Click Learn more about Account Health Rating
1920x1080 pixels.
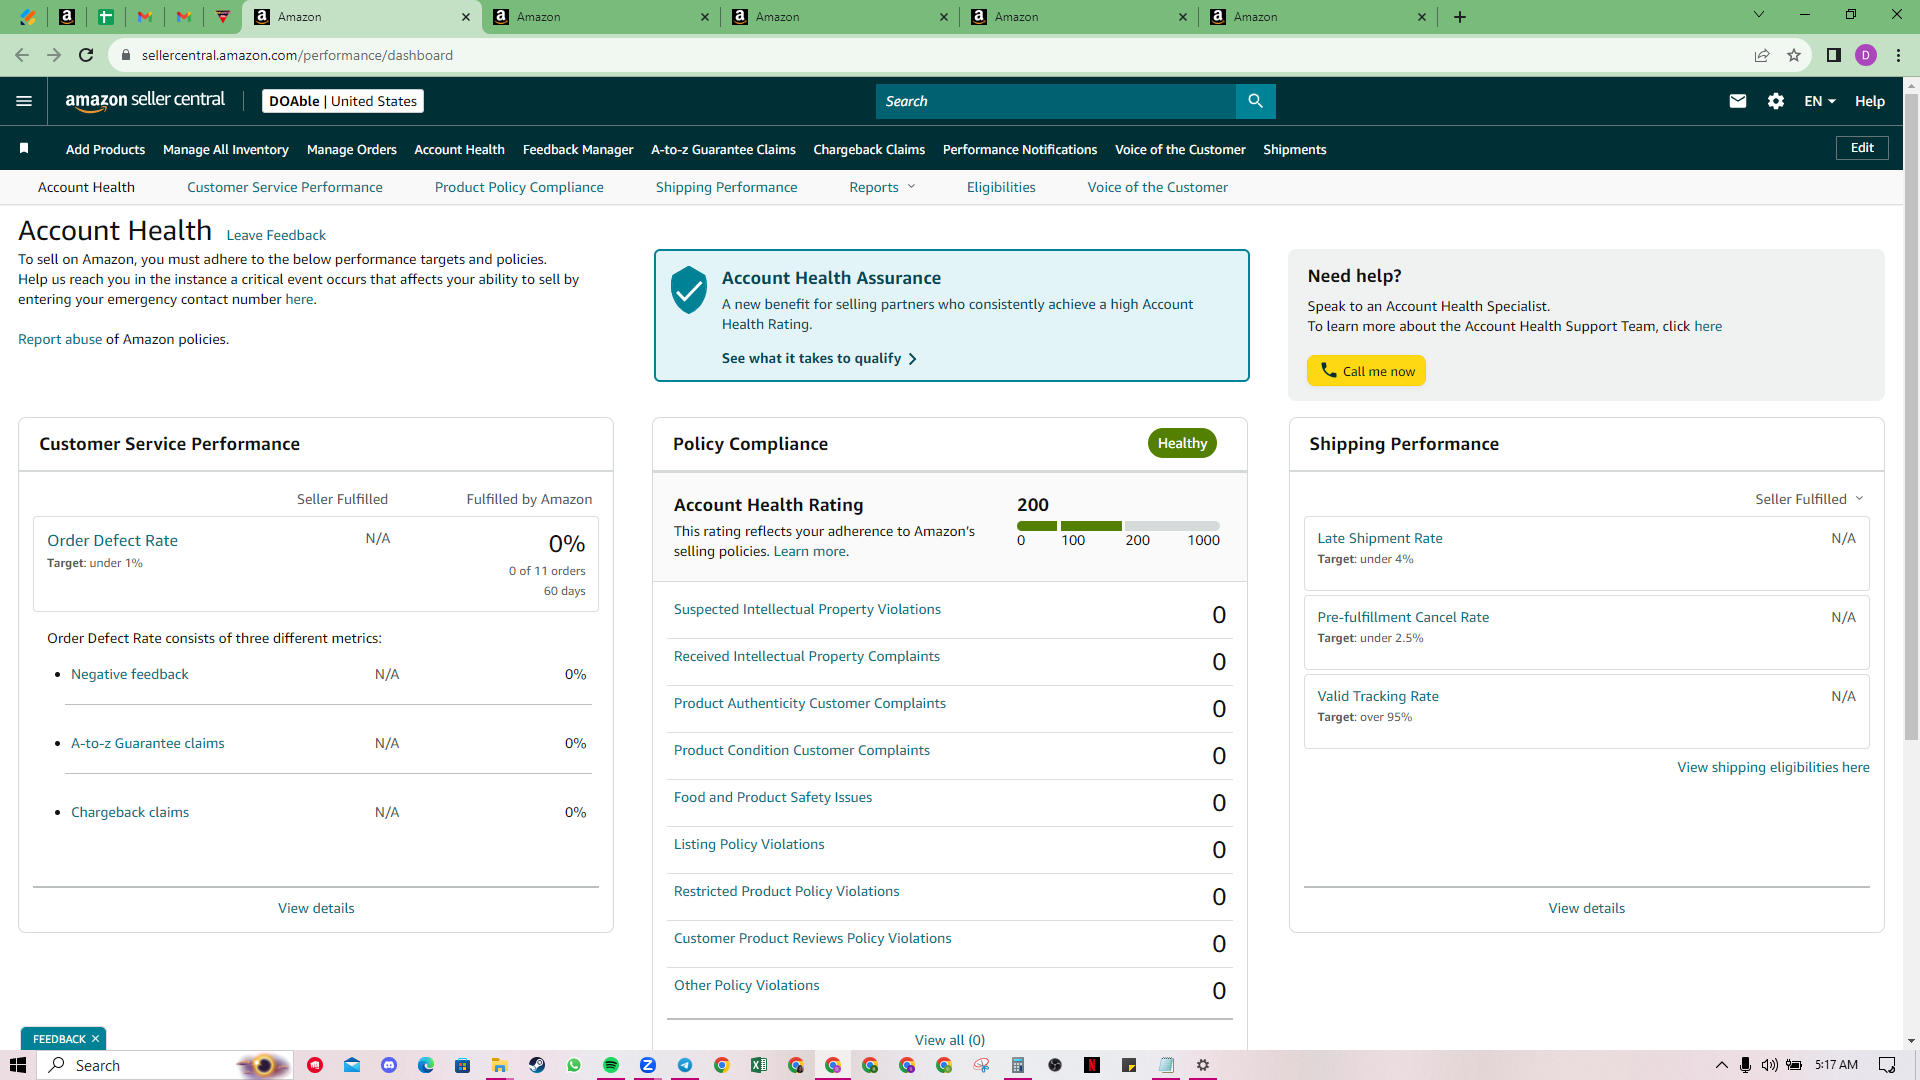pos(809,551)
